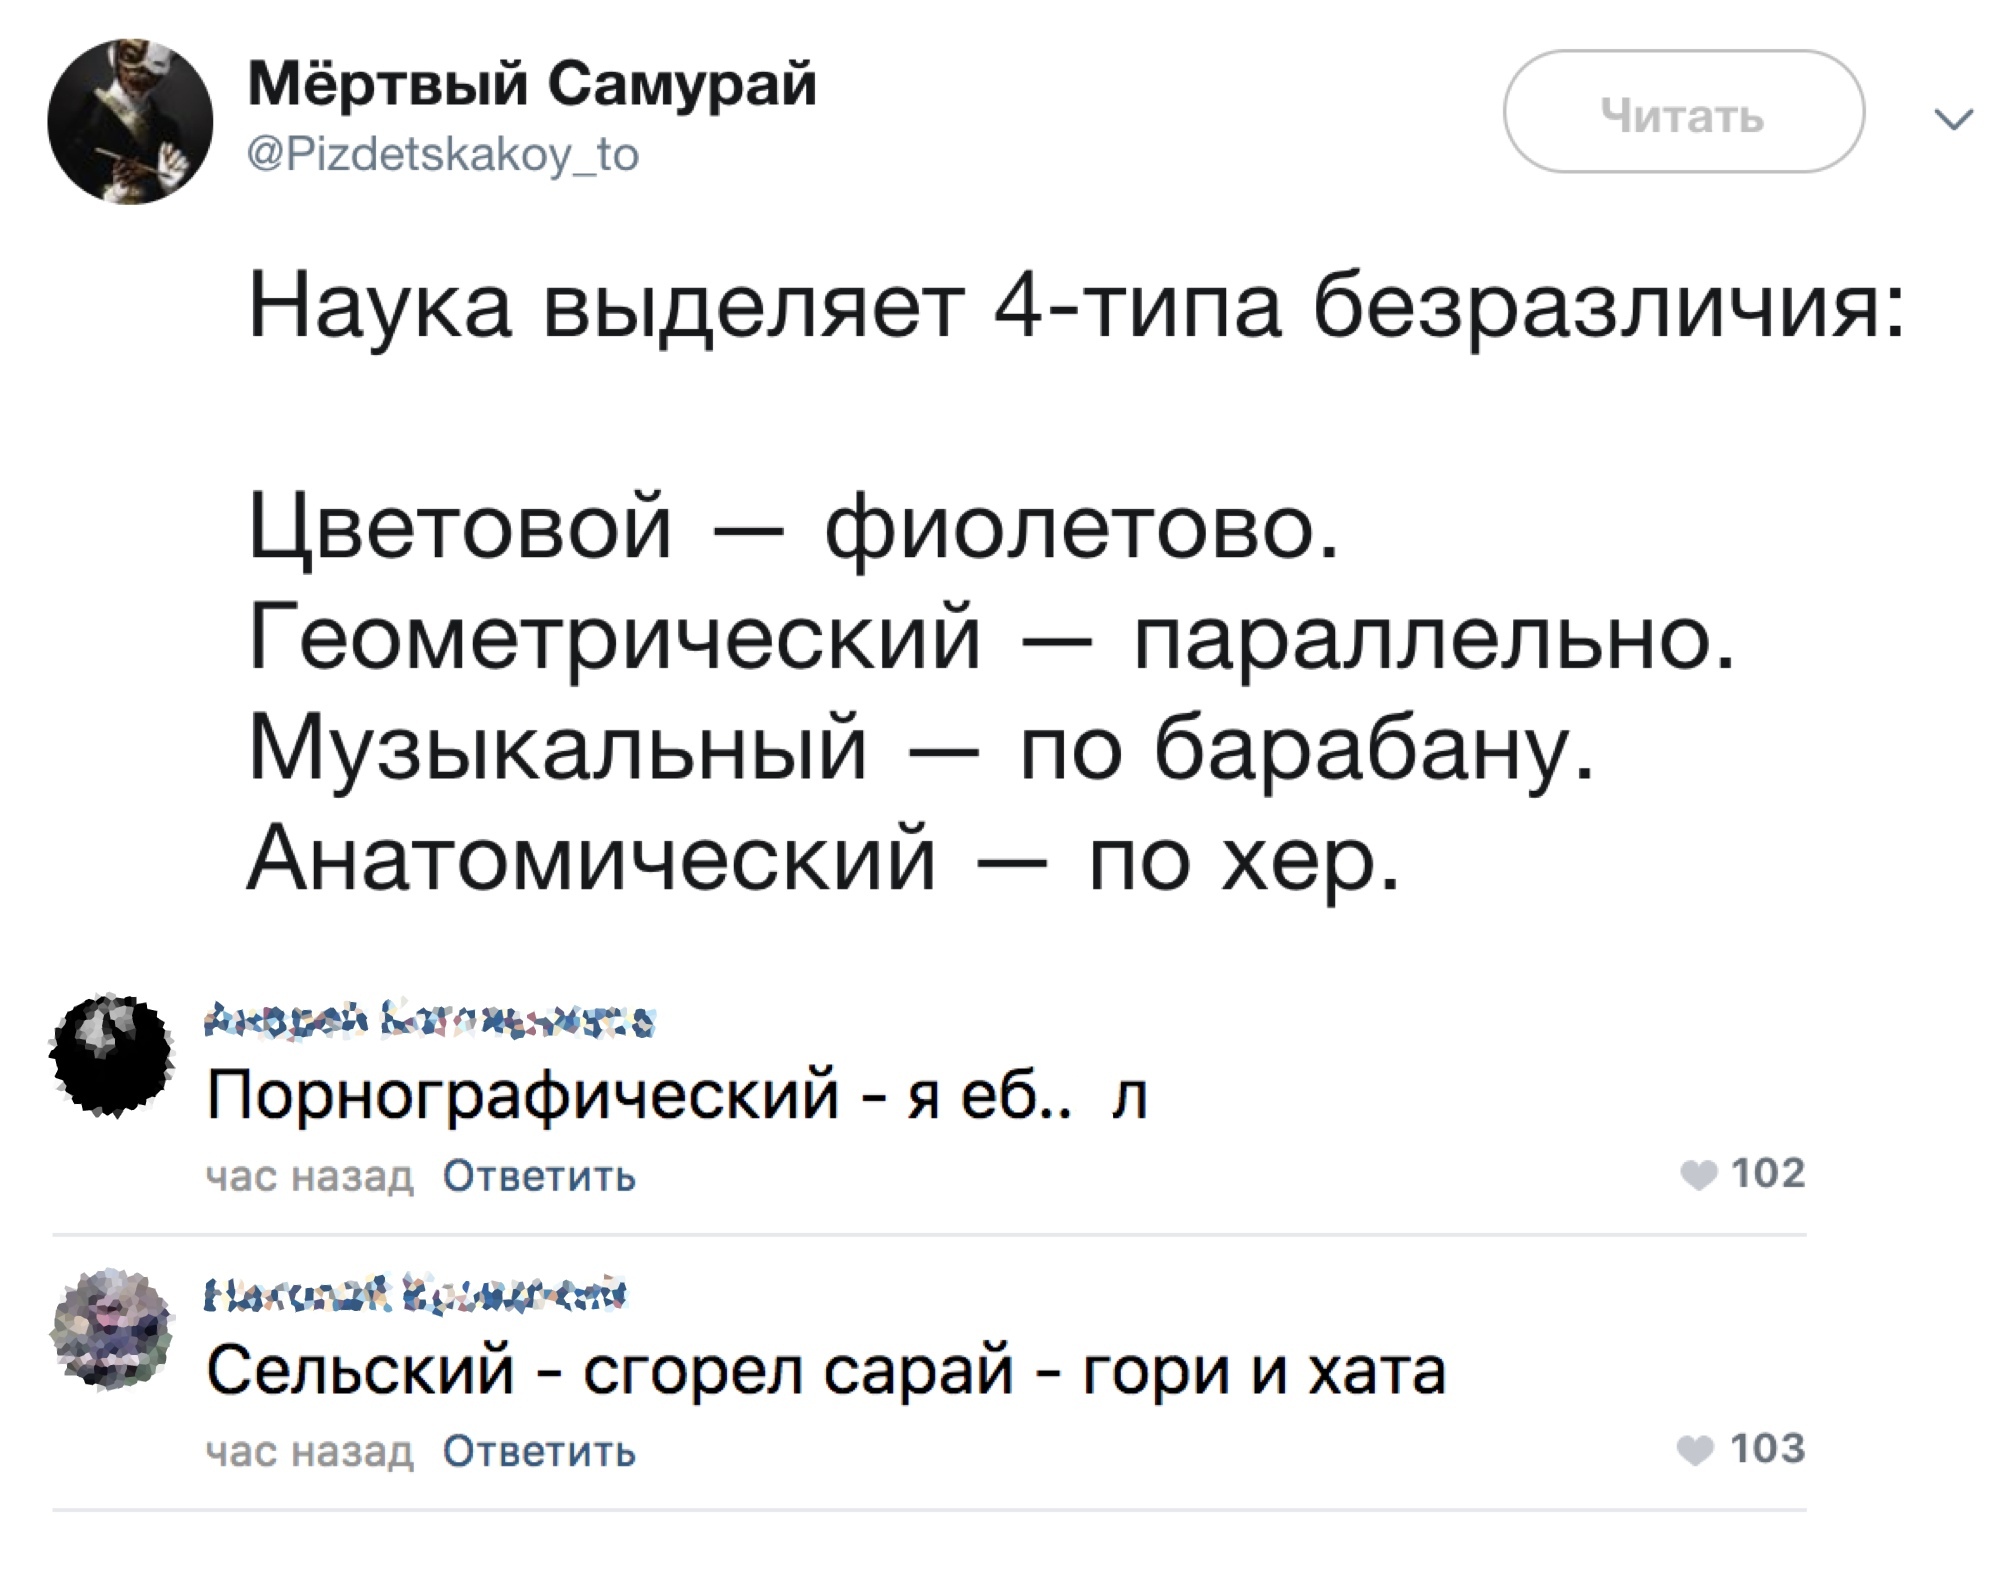Click the comment text 'Порнографический - я еб.. л'
This screenshot has height=1577, width=2000.
point(676,1096)
